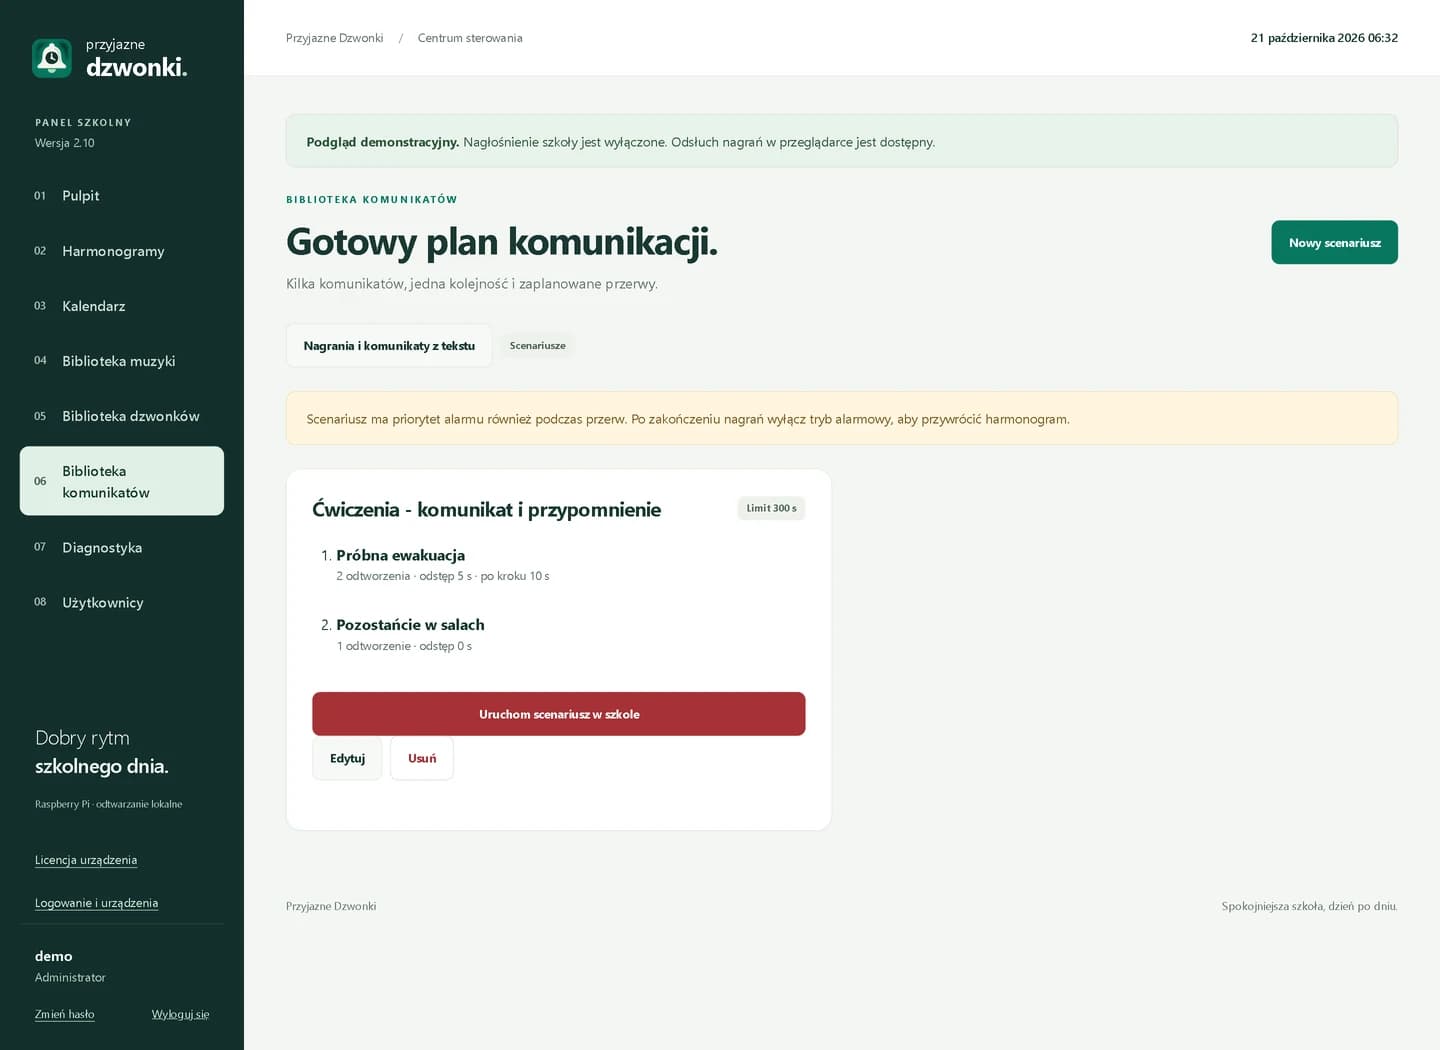Screen dimensions: 1440x1050
Task: Click the Podgląd demonstracyjny notice
Action: [x=842, y=141]
